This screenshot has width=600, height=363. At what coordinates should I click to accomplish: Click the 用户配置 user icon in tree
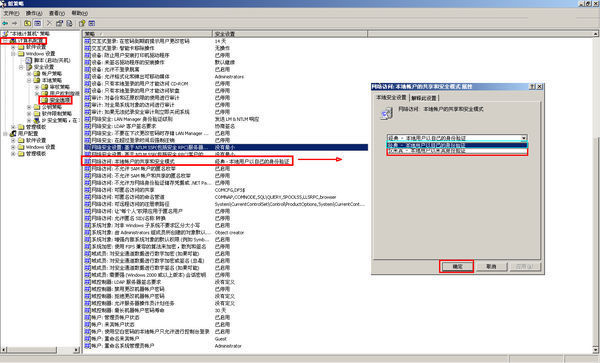(x=13, y=133)
